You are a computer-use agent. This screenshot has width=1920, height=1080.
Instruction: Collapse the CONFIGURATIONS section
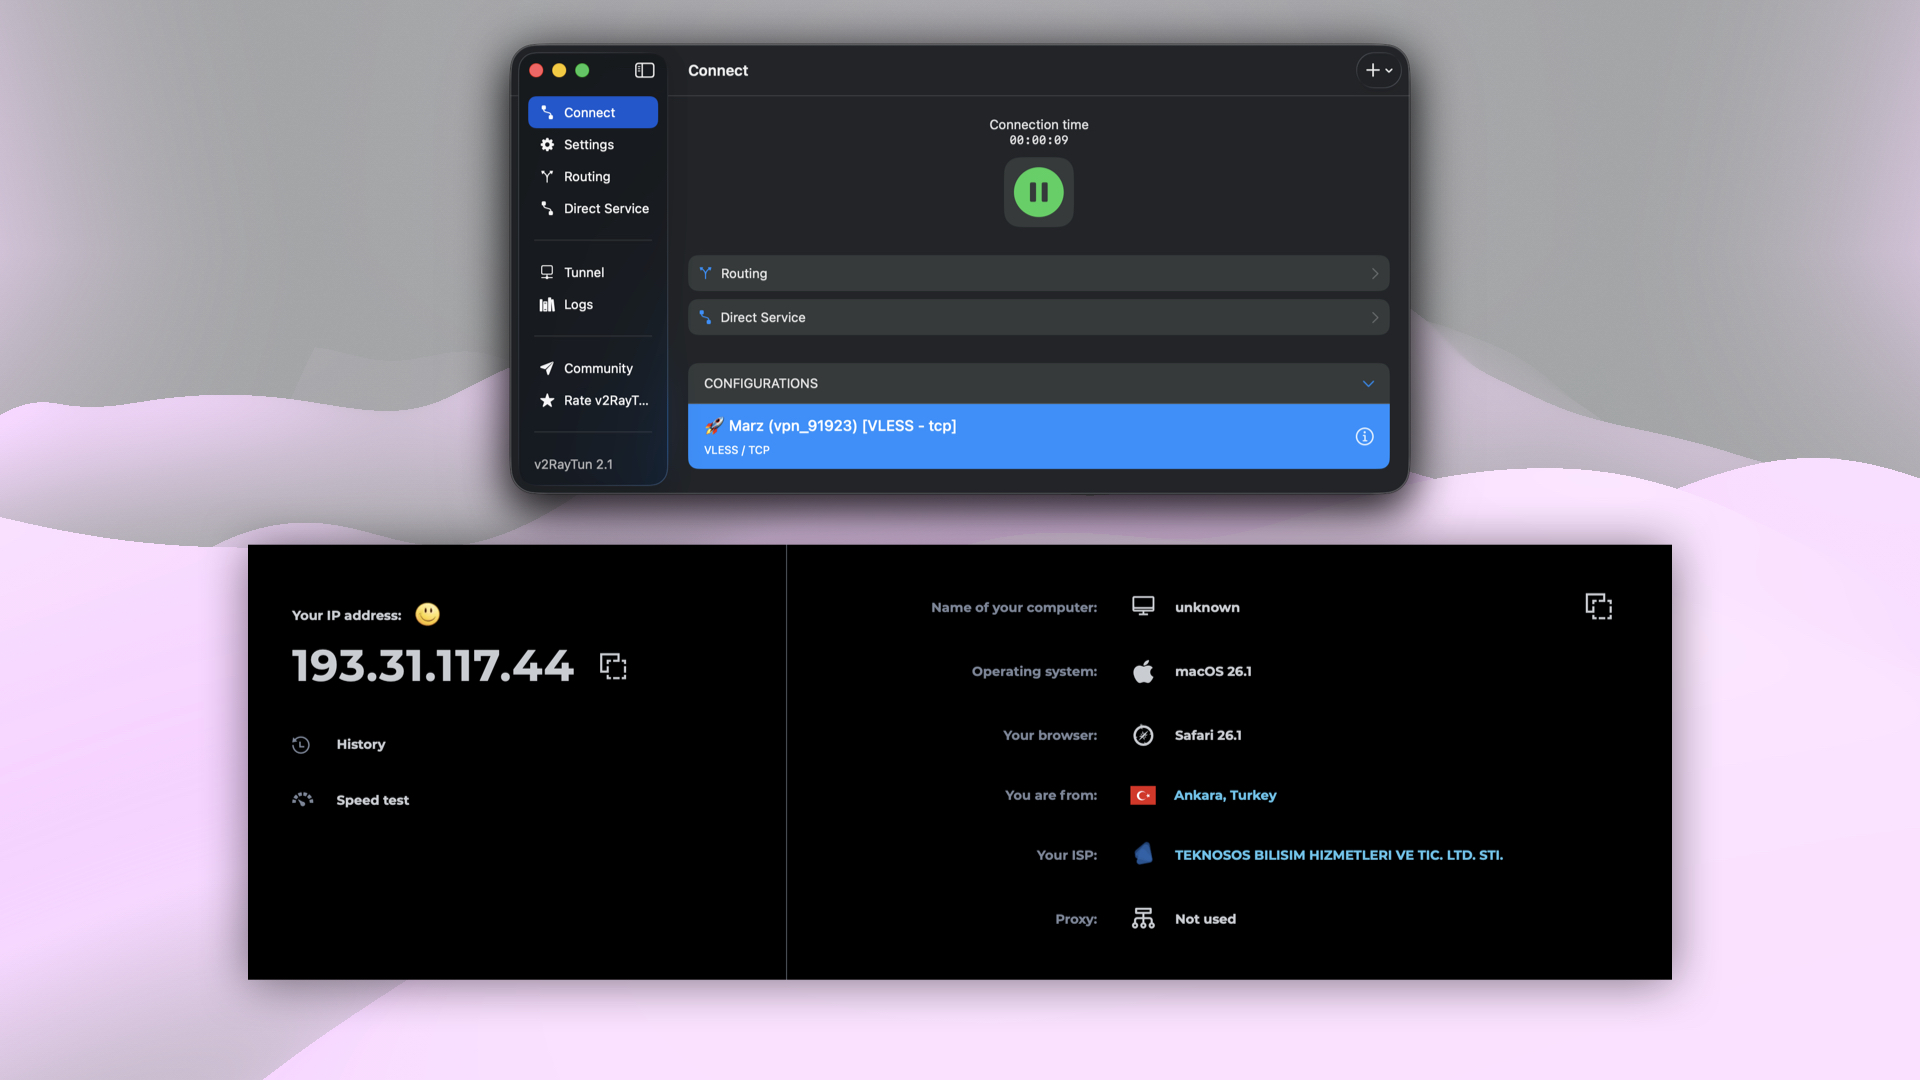(x=1368, y=383)
